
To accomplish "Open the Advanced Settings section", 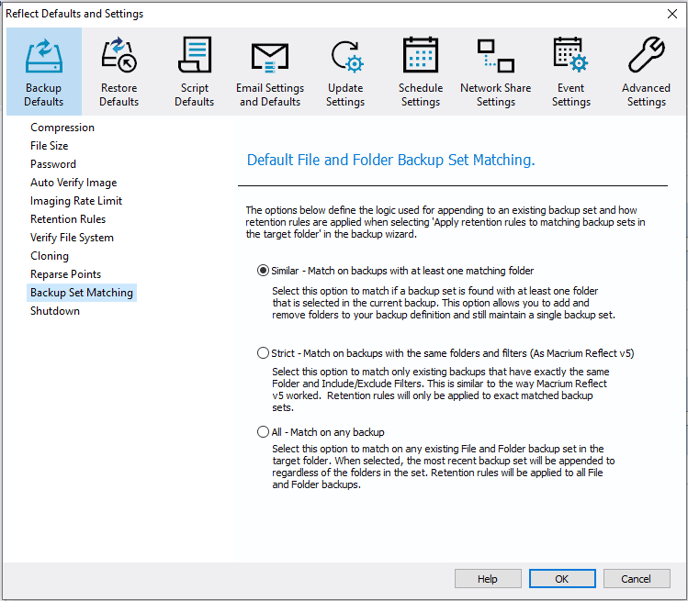I will pyautogui.click(x=646, y=72).
